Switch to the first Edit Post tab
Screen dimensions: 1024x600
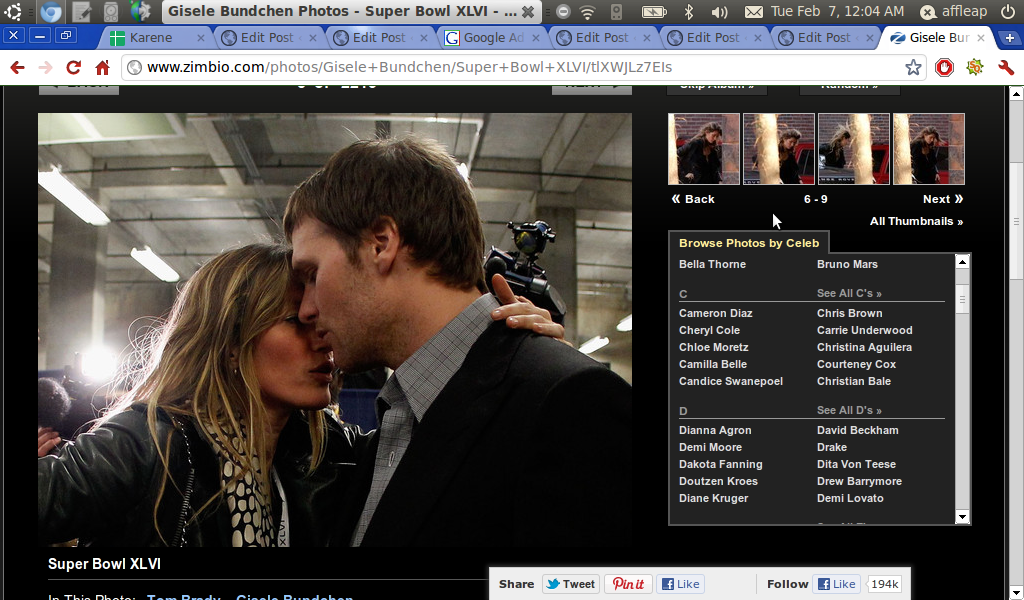pos(267,38)
